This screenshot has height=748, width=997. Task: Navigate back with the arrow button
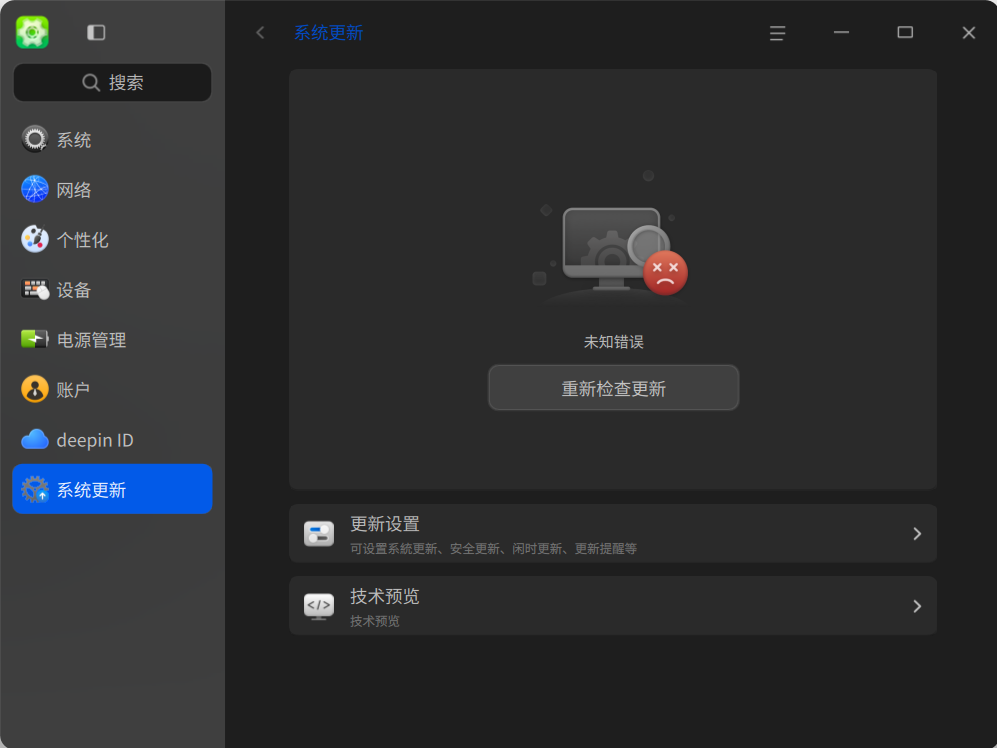coord(259,32)
